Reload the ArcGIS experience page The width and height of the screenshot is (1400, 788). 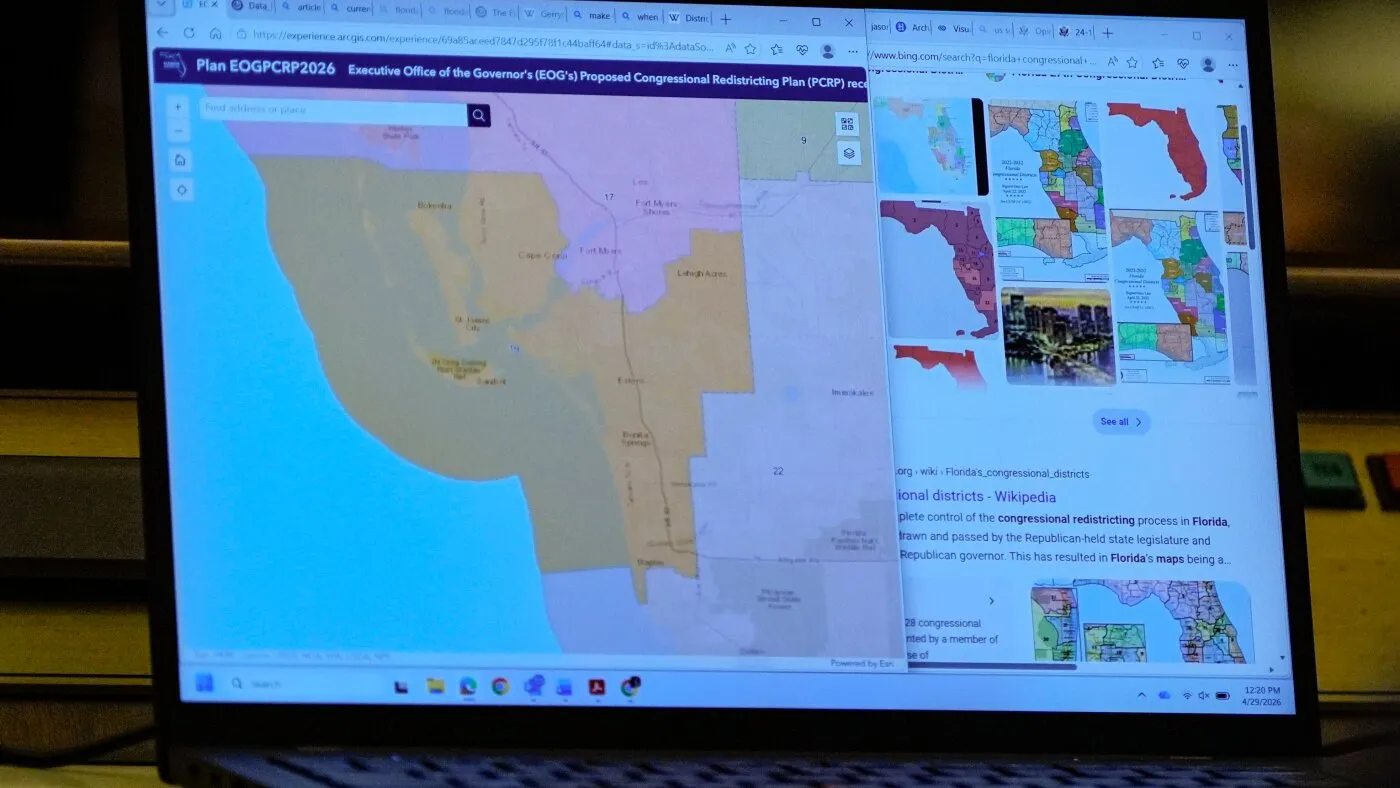(x=189, y=33)
